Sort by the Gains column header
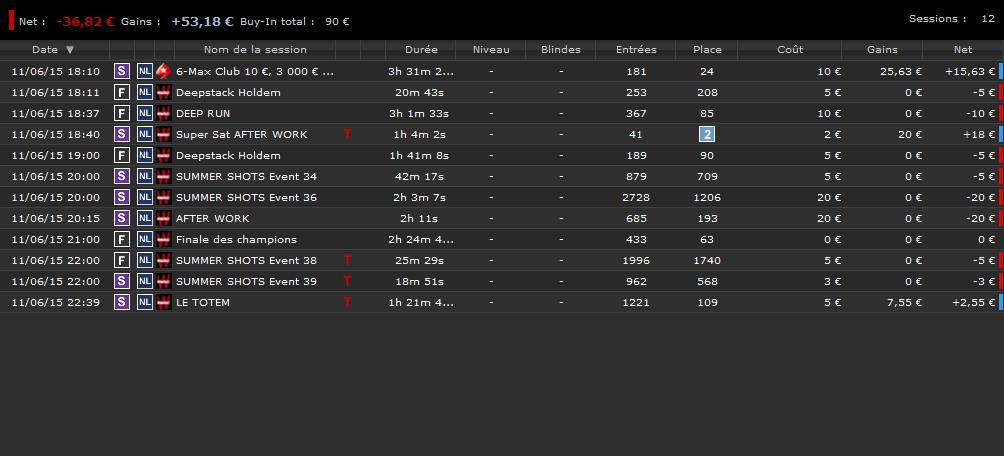1004x456 pixels. [x=882, y=49]
